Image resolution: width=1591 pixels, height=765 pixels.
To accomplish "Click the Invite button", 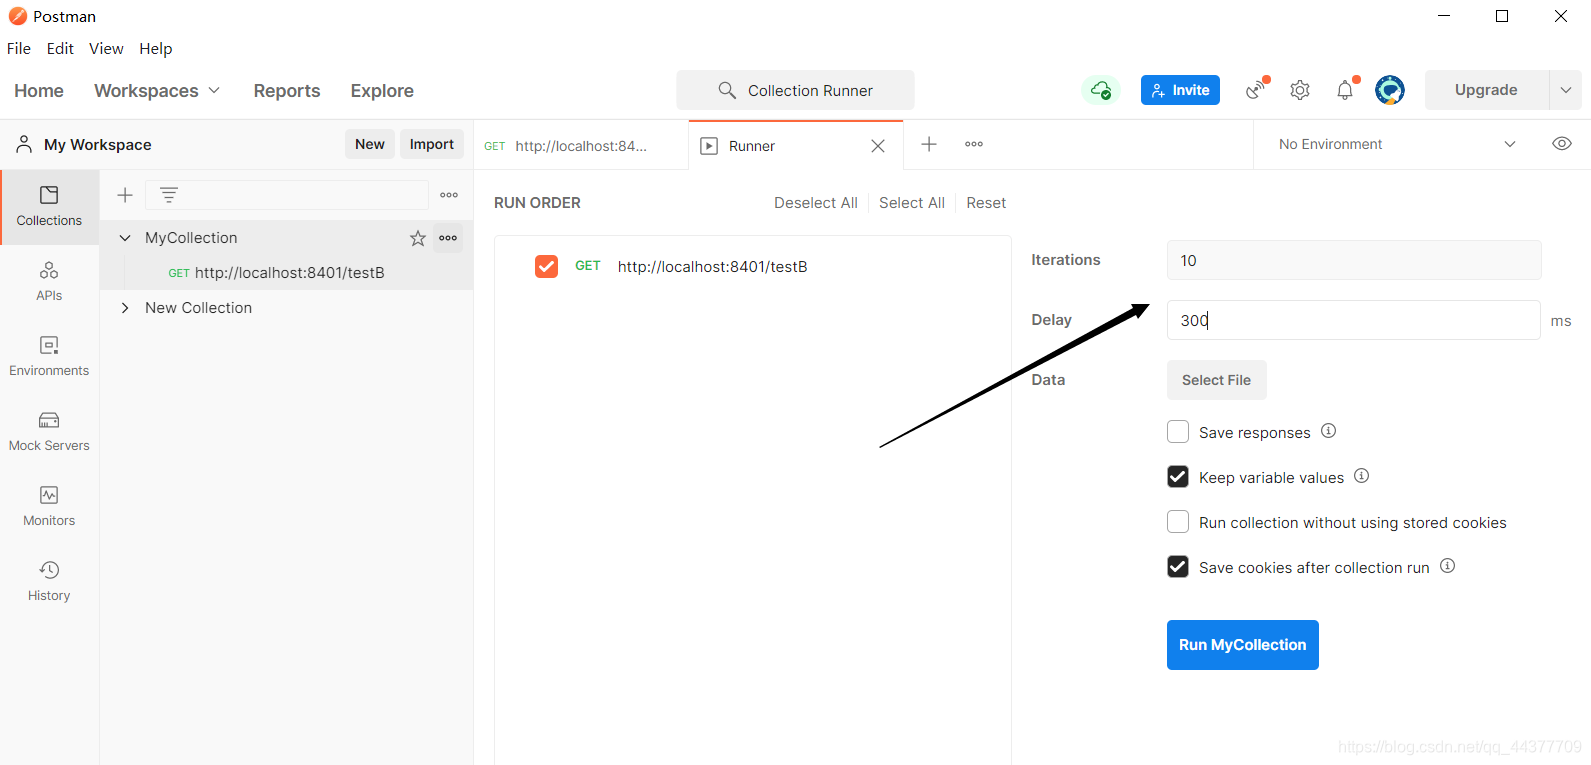I will point(1180,90).
